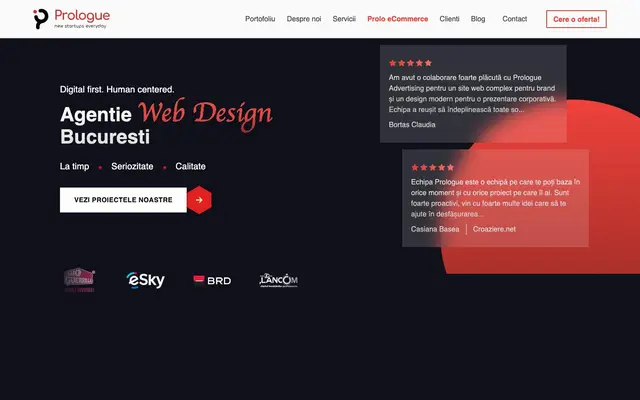Open the Portofoliu menu item
The height and width of the screenshot is (400, 640).
[260, 19]
